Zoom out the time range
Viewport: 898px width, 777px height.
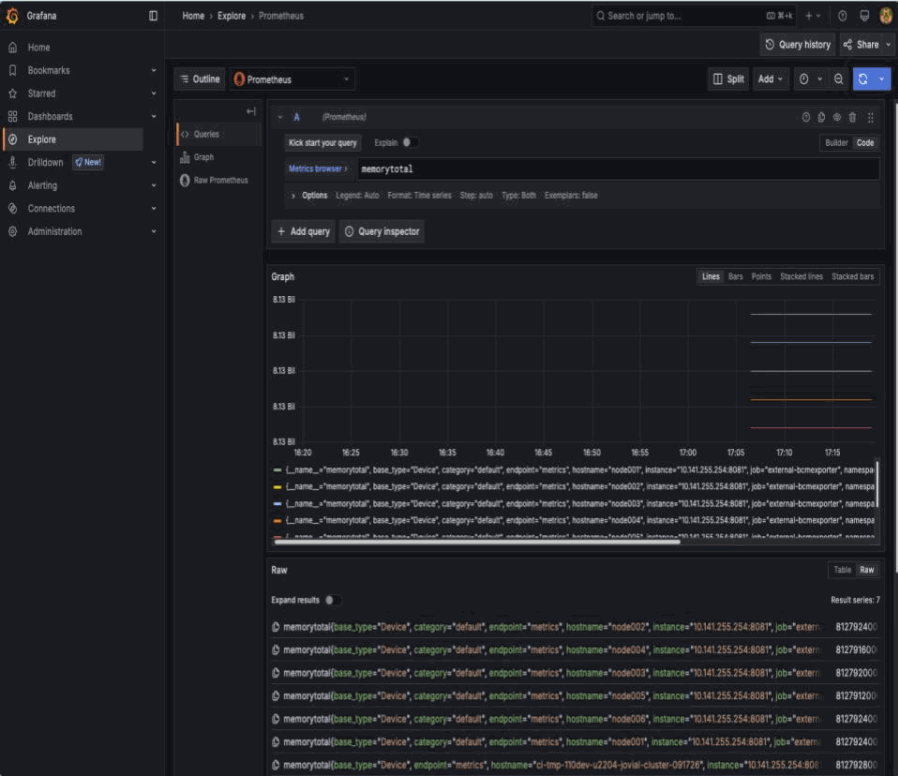838,79
